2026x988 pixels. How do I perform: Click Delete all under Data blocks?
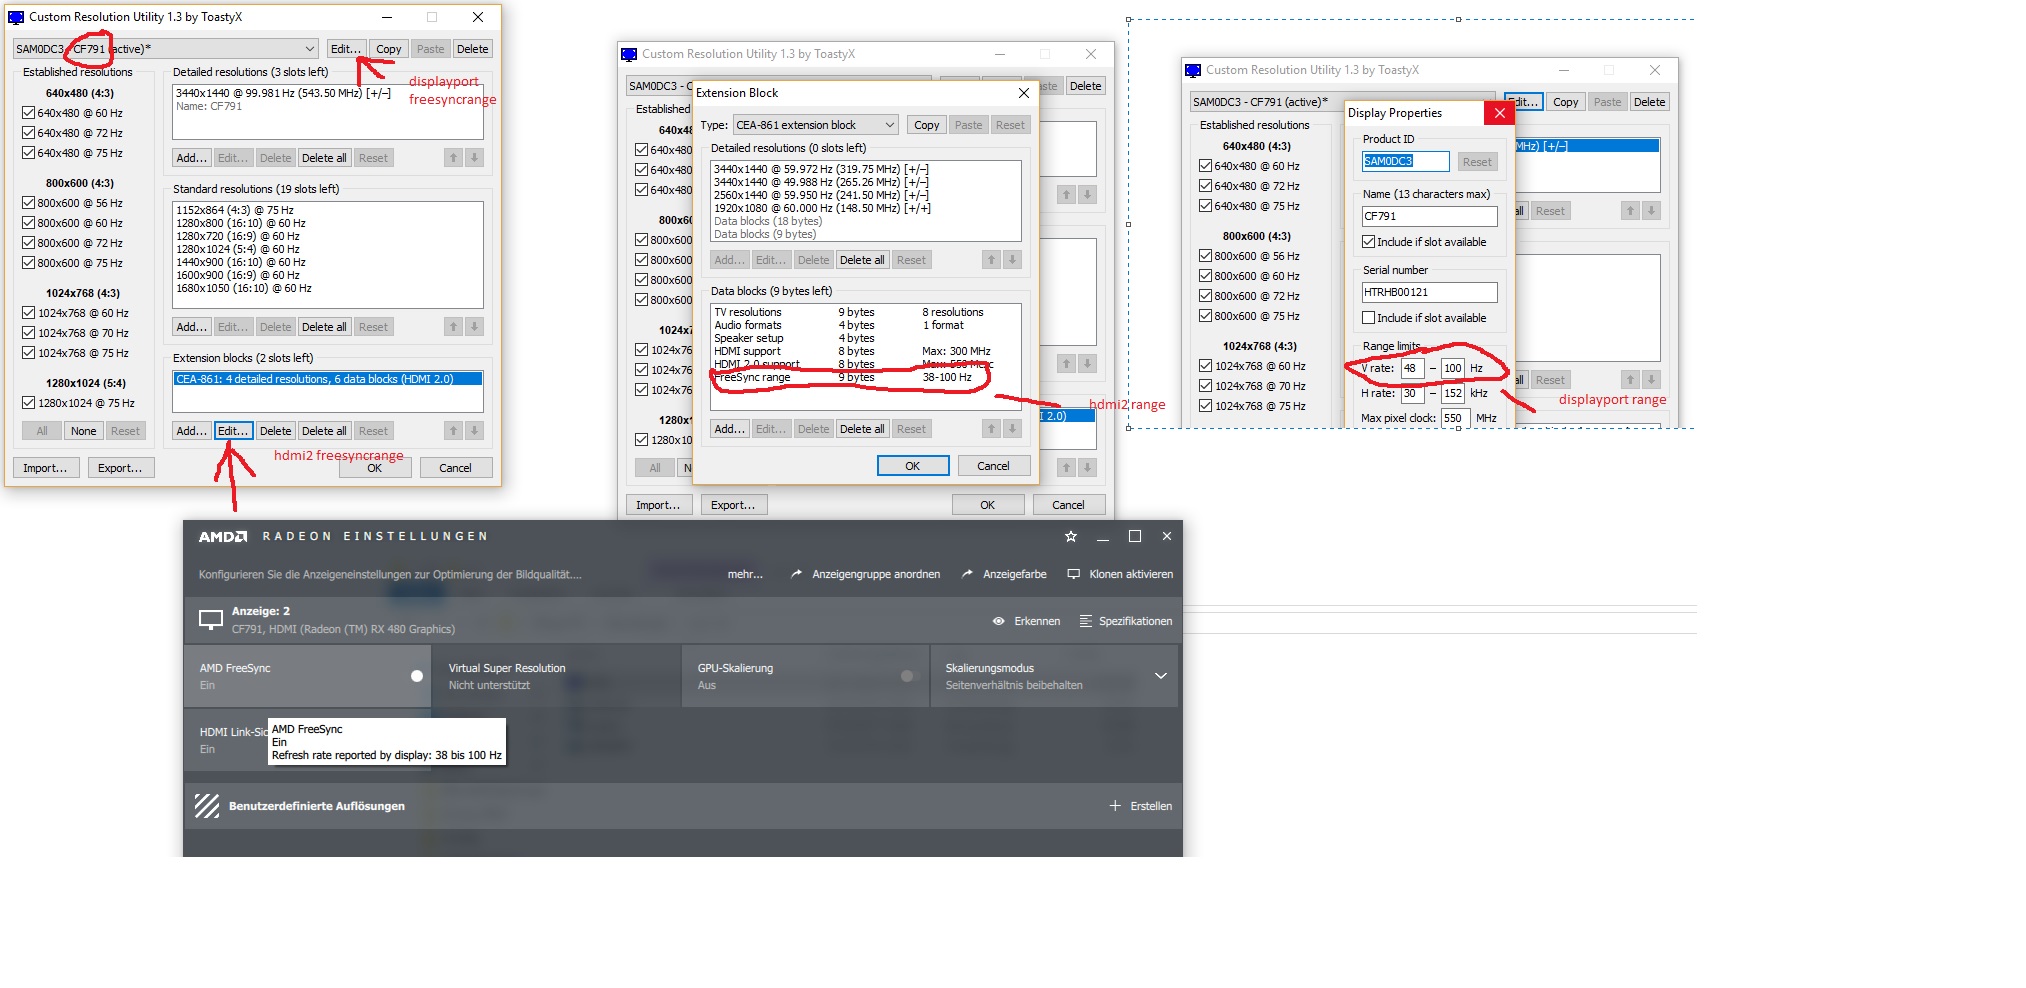coord(862,429)
